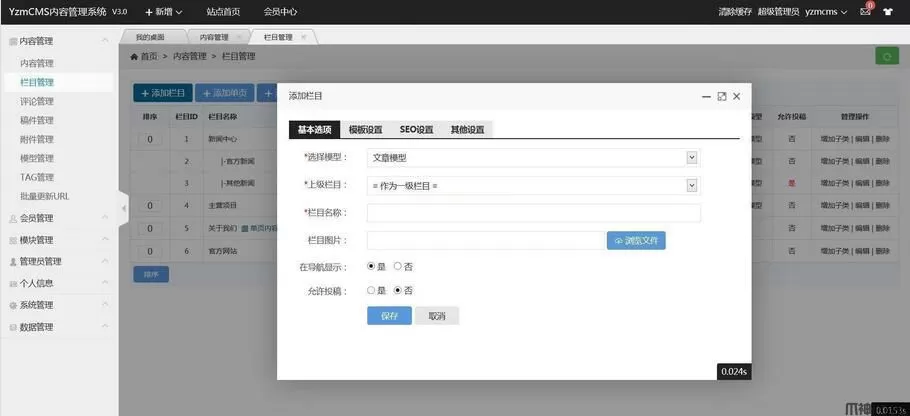
Task: Click the 保存 button
Action: 389,316
